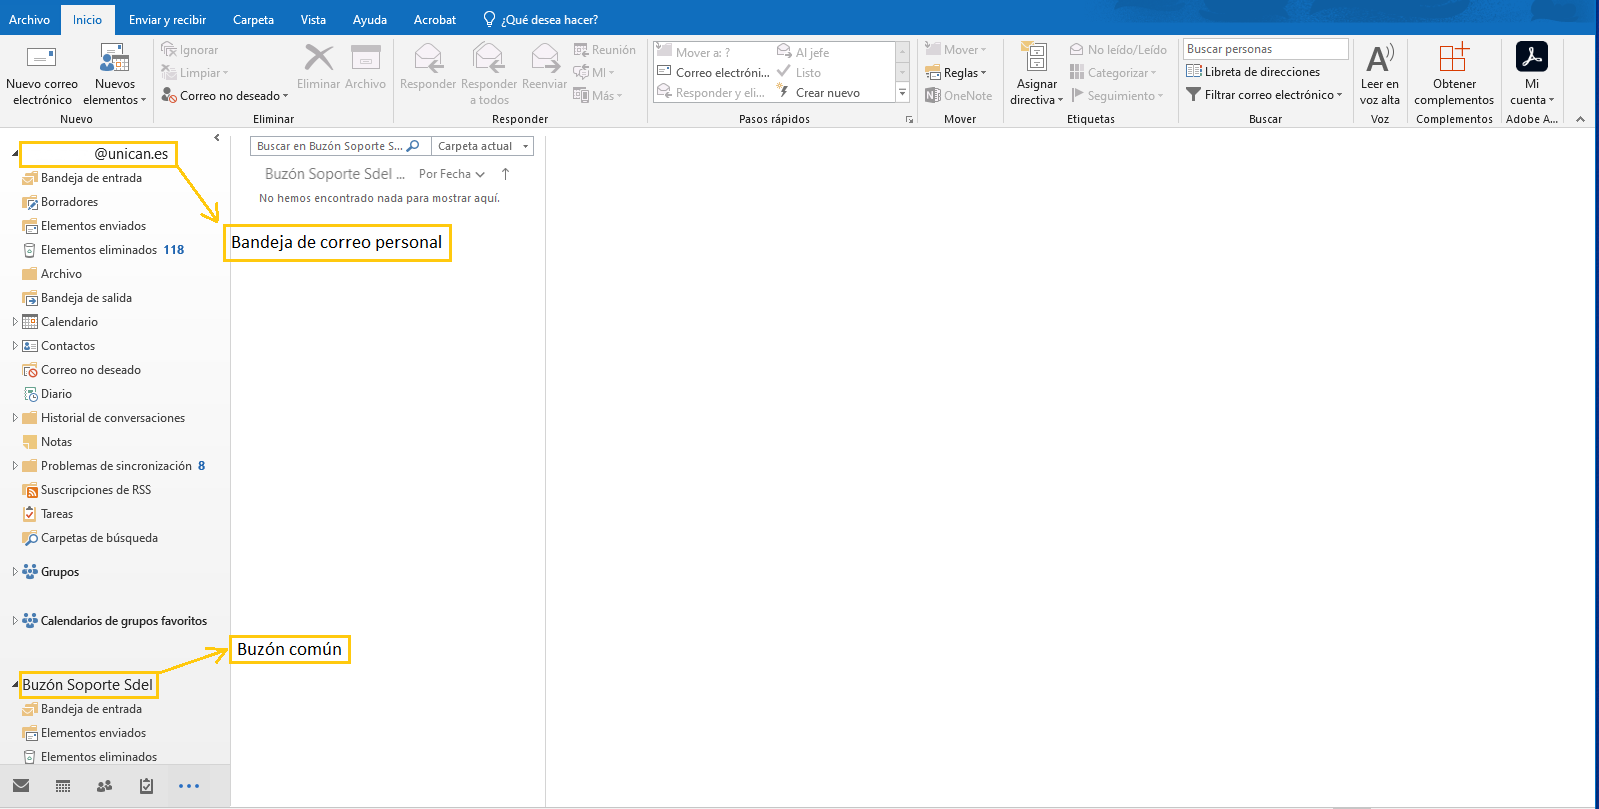The height and width of the screenshot is (809, 1599).
Task: Open Buzón Soporte Bandeja de entrada
Action: pos(91,709)
